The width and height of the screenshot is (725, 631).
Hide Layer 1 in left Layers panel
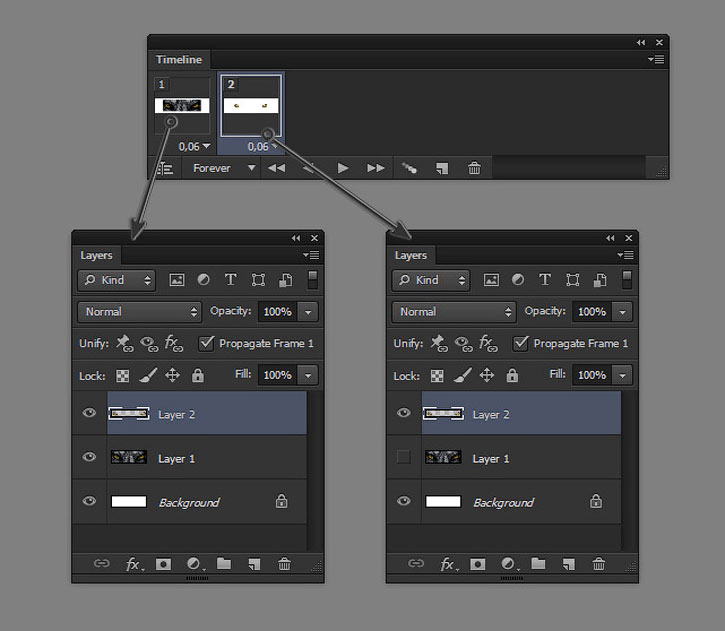pos(89,457)
